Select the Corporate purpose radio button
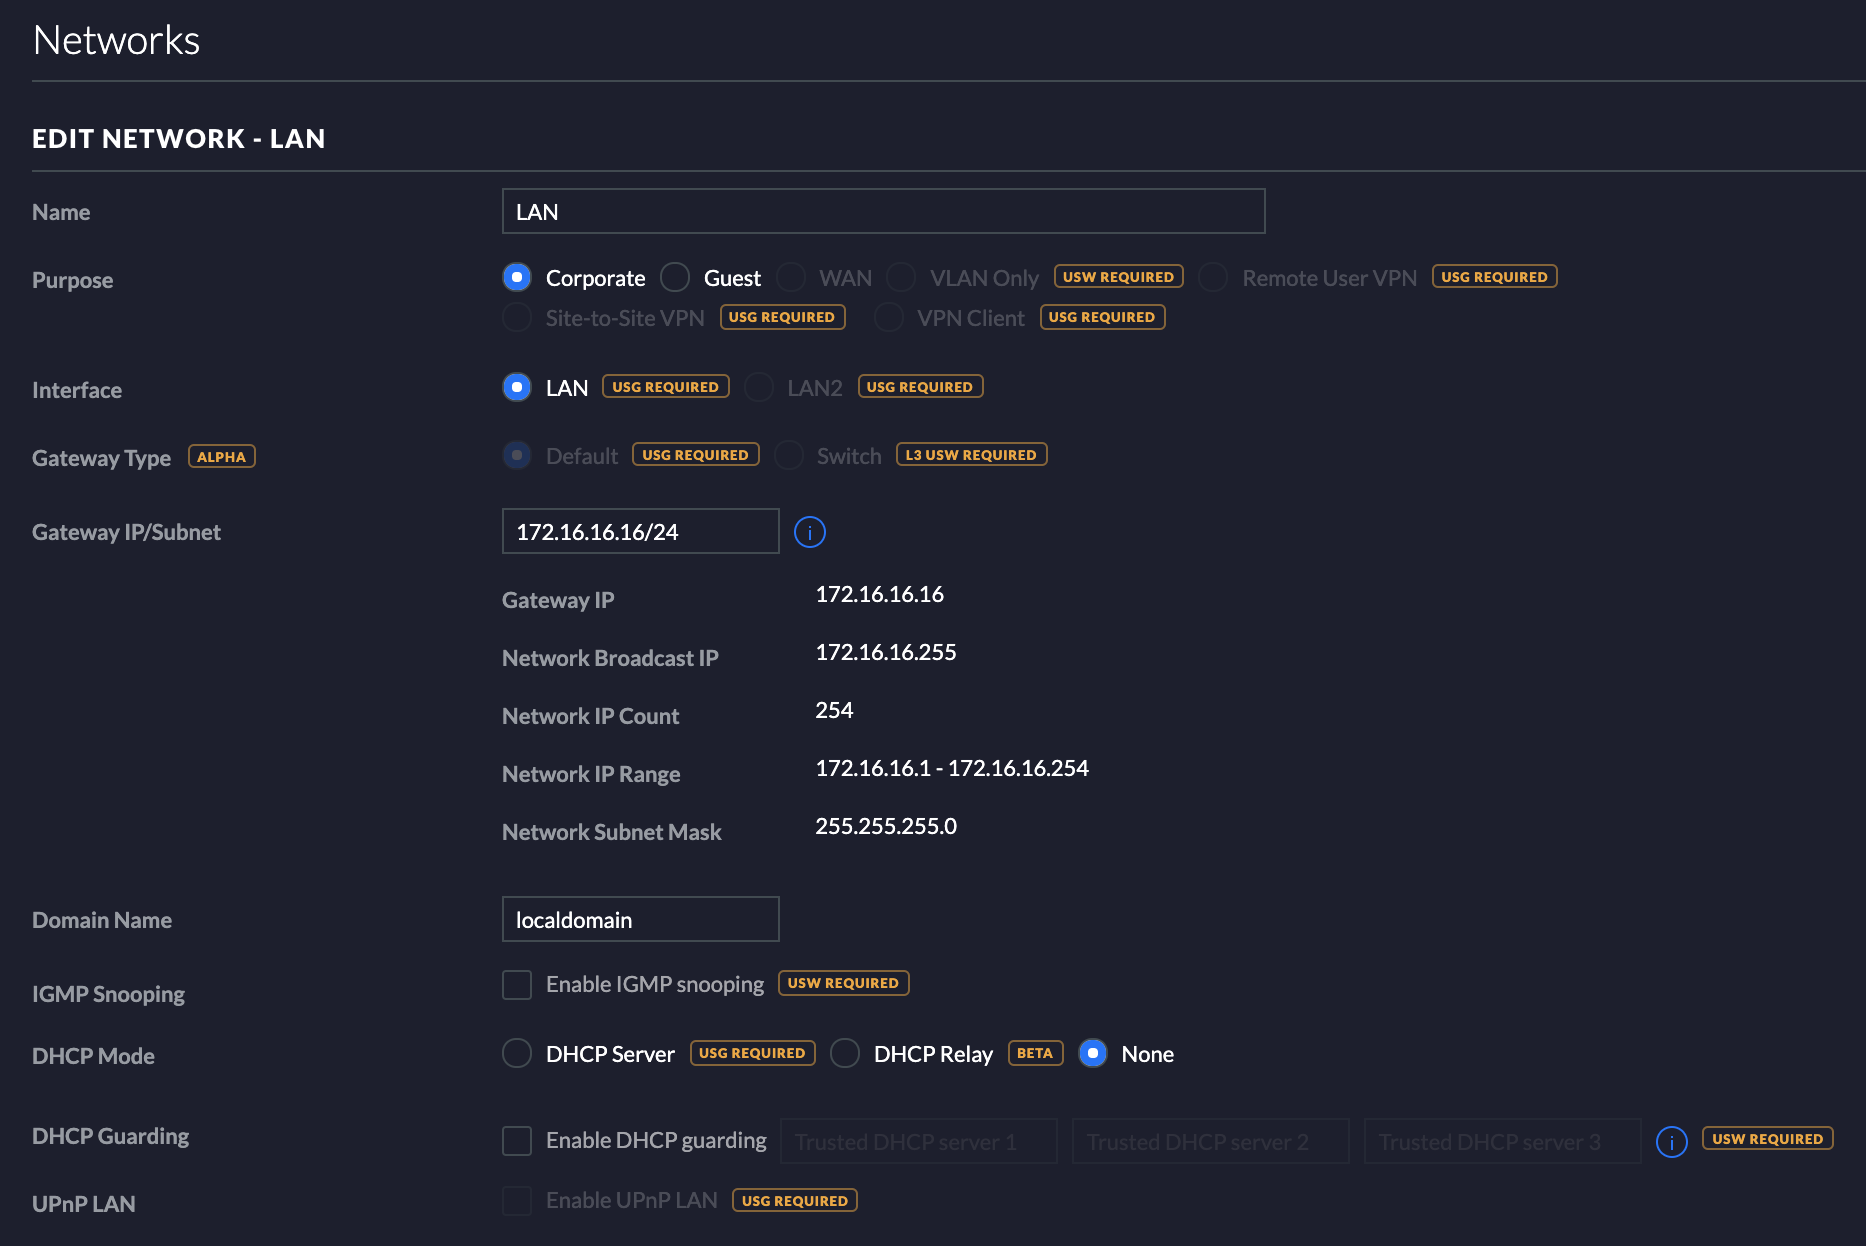The height and width of the screenshot is (1246, 1866). pos(517,277)
